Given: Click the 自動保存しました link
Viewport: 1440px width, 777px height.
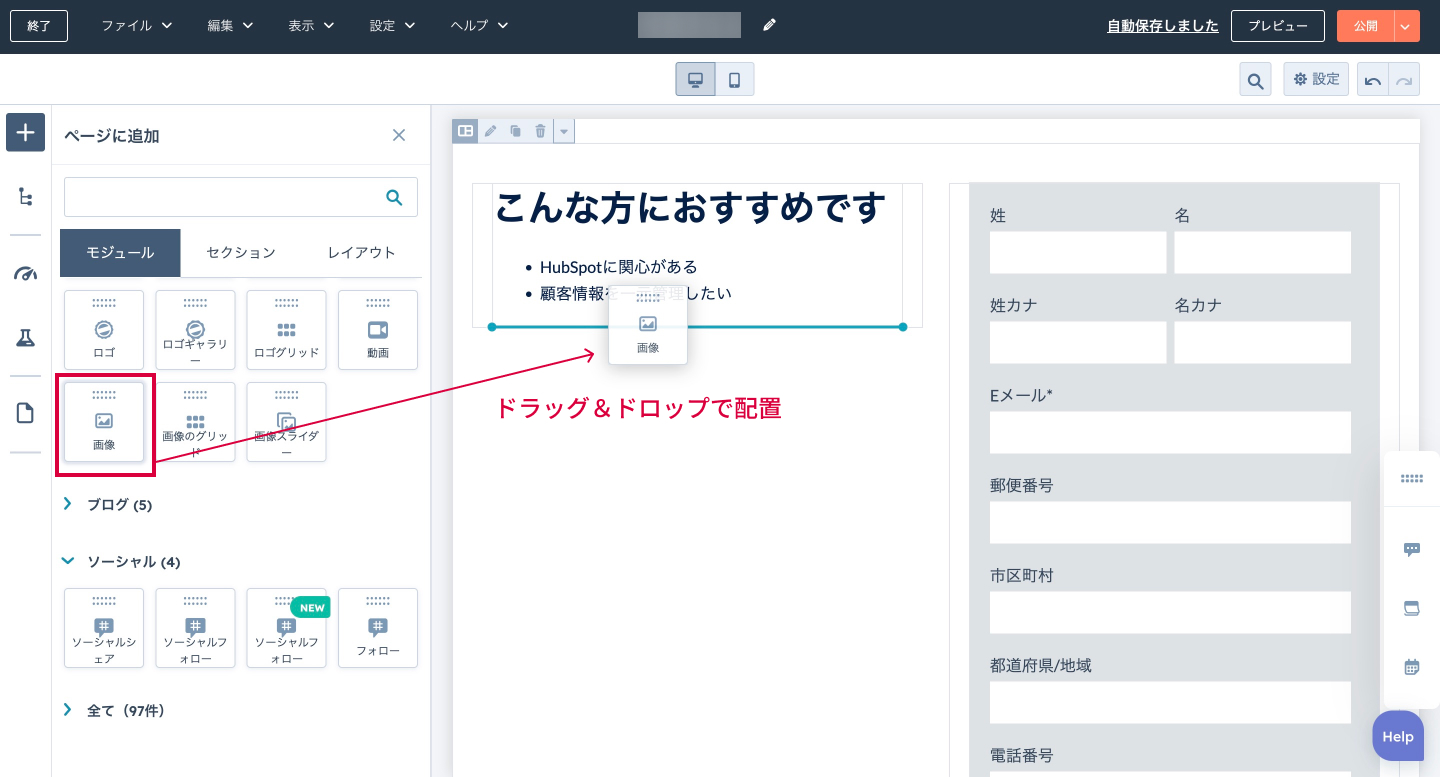Looking at the screenshot, I should coord(1163,26).
